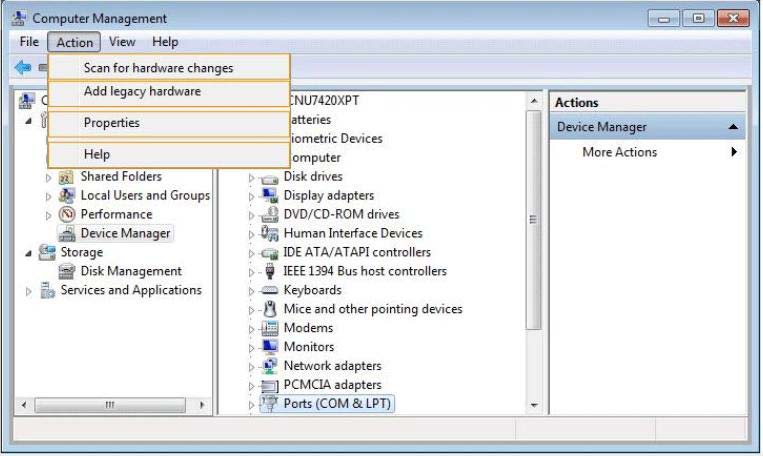
Task: Open the Help menu in menu bar
Action: [165, 42]
